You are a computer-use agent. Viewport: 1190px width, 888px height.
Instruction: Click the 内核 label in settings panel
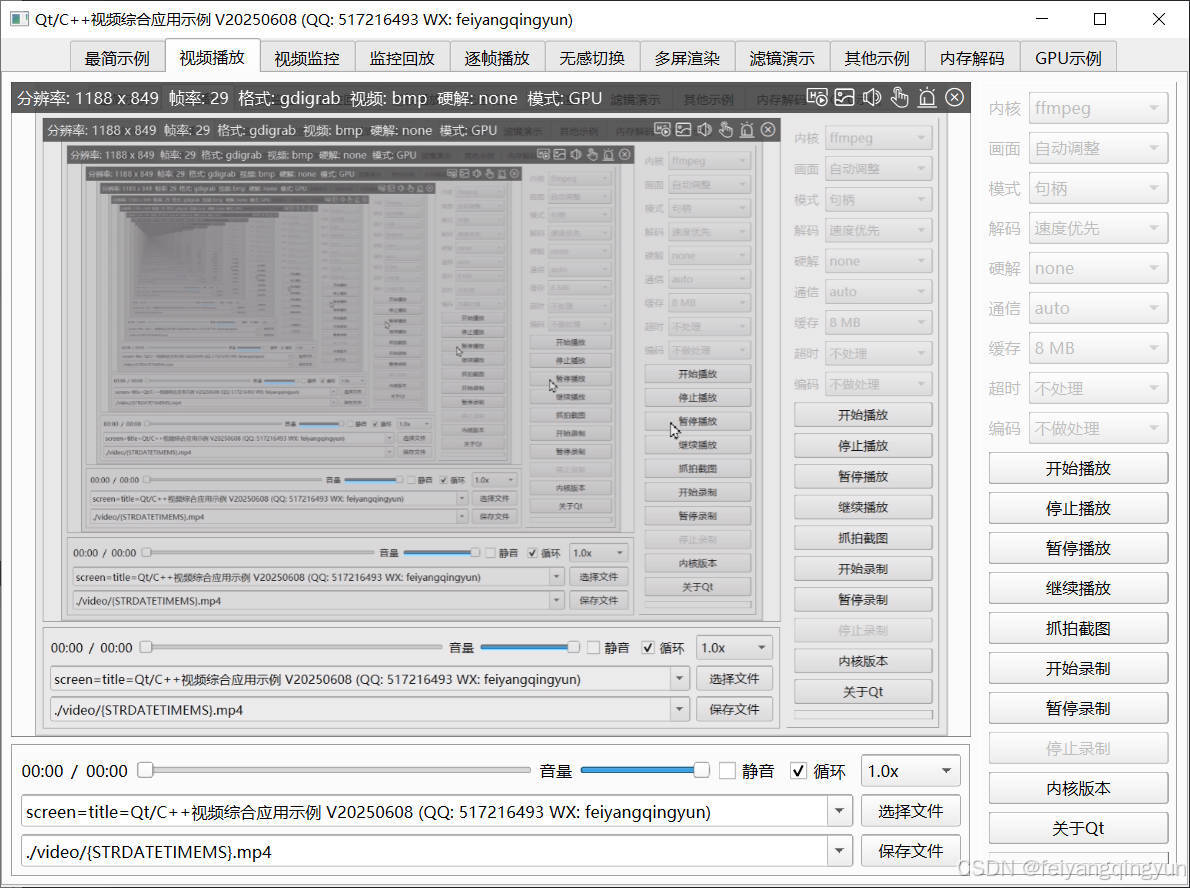click(x=1005, y=109)
